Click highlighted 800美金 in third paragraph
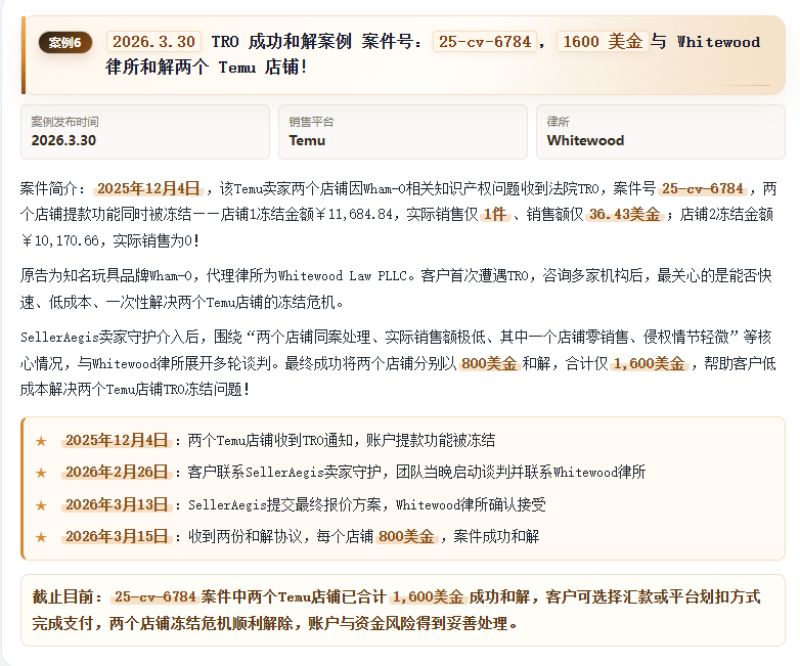 click(x=489, y=363)
